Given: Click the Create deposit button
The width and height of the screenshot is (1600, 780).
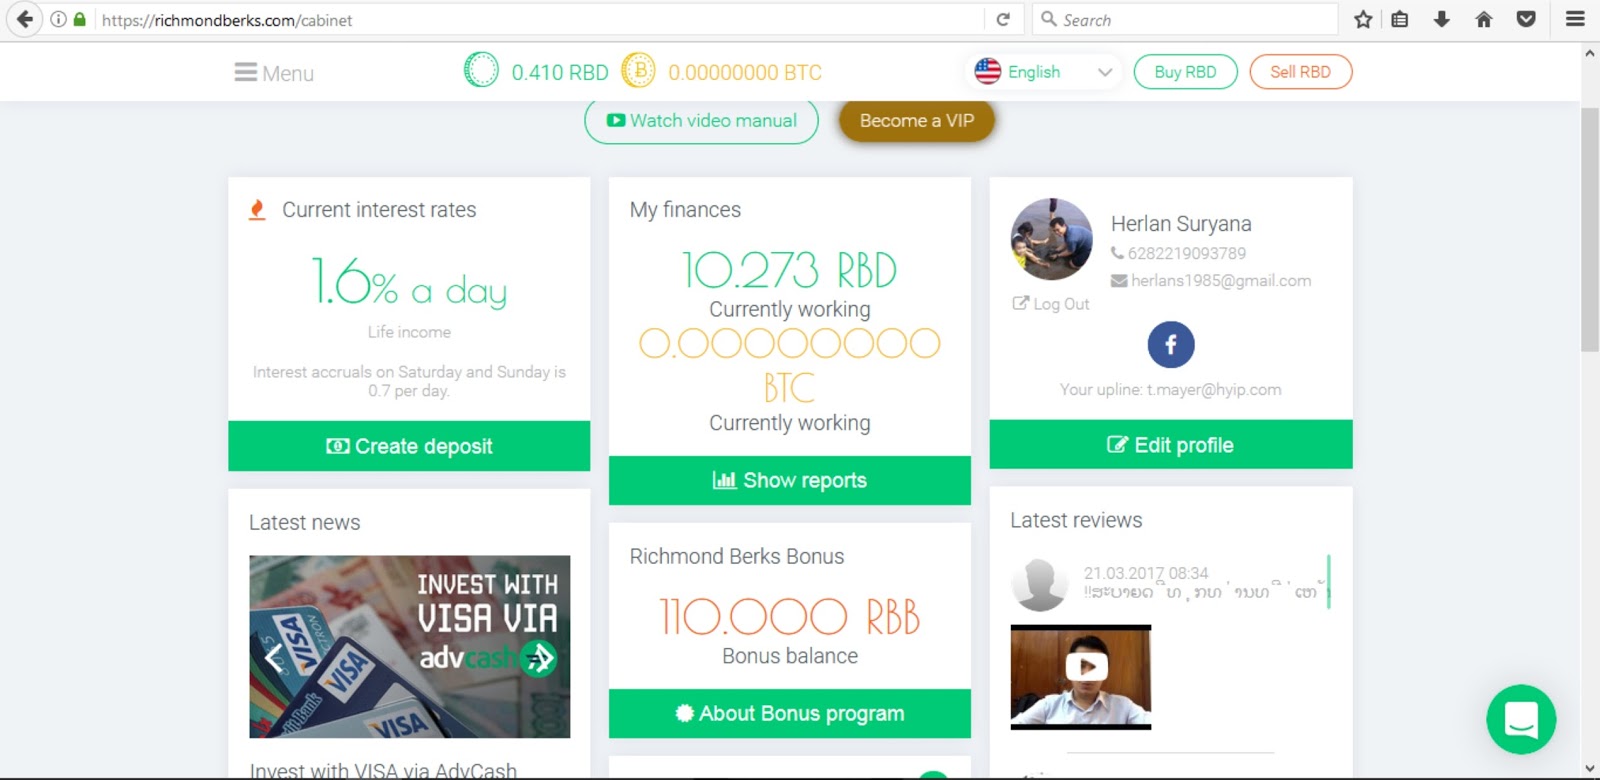Looking at the screenshot, I should (x=409, y=446).
